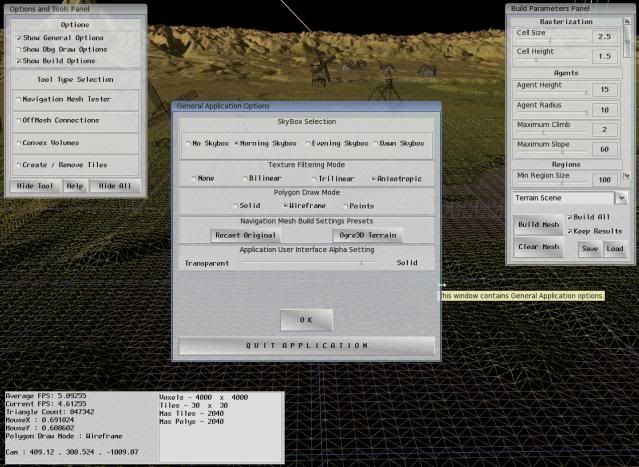Apply Recast Original preset
Screen dimensions: 639x467
click(245, 236)
